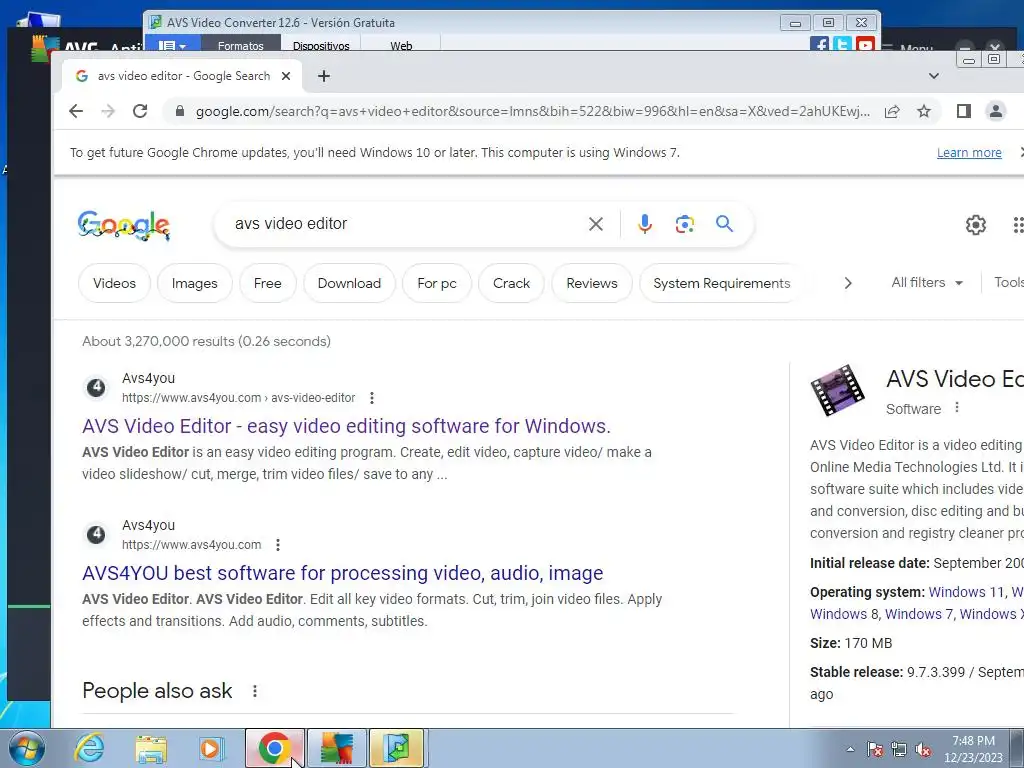Switch to AVS Video Converter from the taskbar
The height and width of the screenshot is (768, 1024).
[398, 748]
